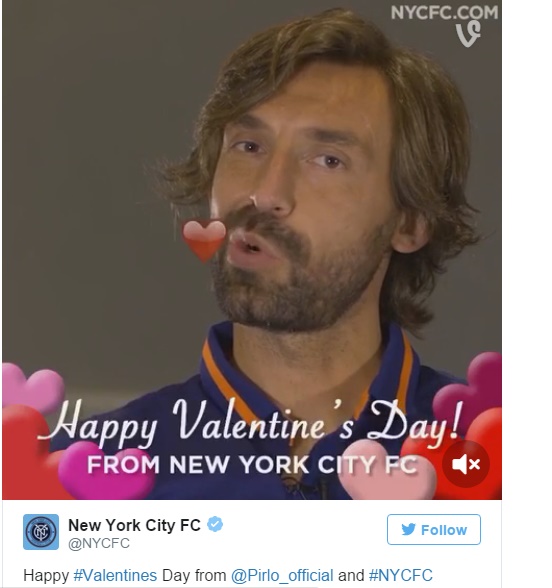Open the New York City FC profile name
Screen dimensions: 552x588
pos(134,525)
